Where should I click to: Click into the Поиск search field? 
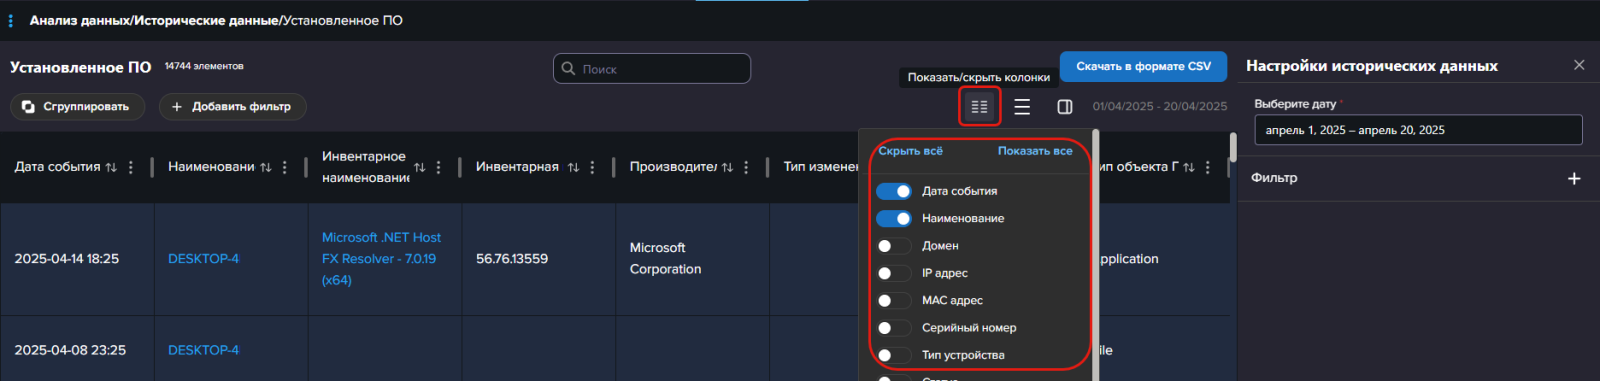point(652,69)
